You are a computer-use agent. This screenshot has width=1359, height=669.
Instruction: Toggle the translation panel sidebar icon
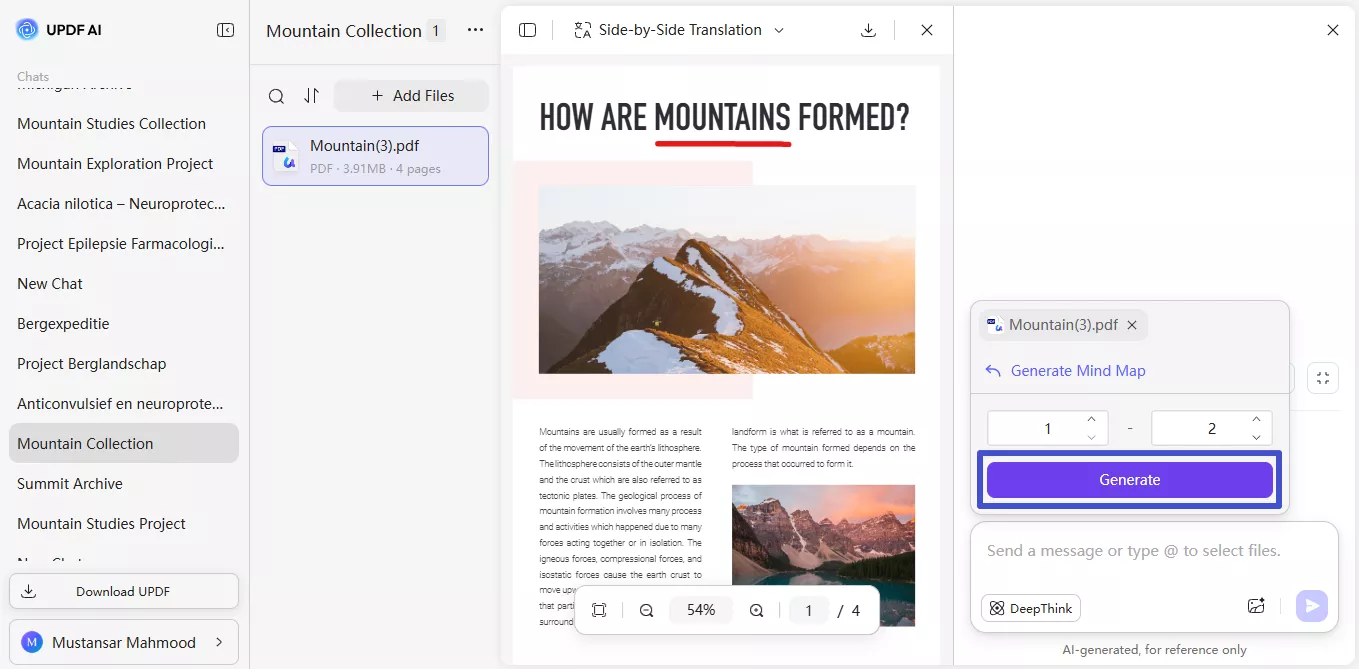point(527,29)
